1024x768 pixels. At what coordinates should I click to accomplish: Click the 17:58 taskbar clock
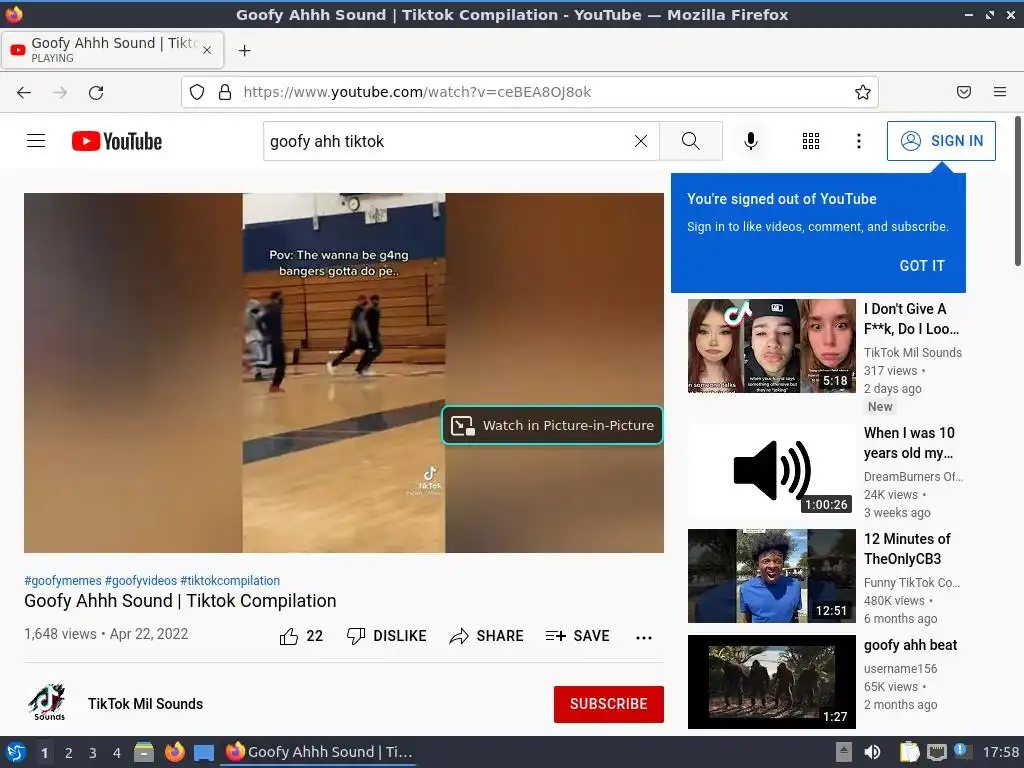(x=1000, y=752)
